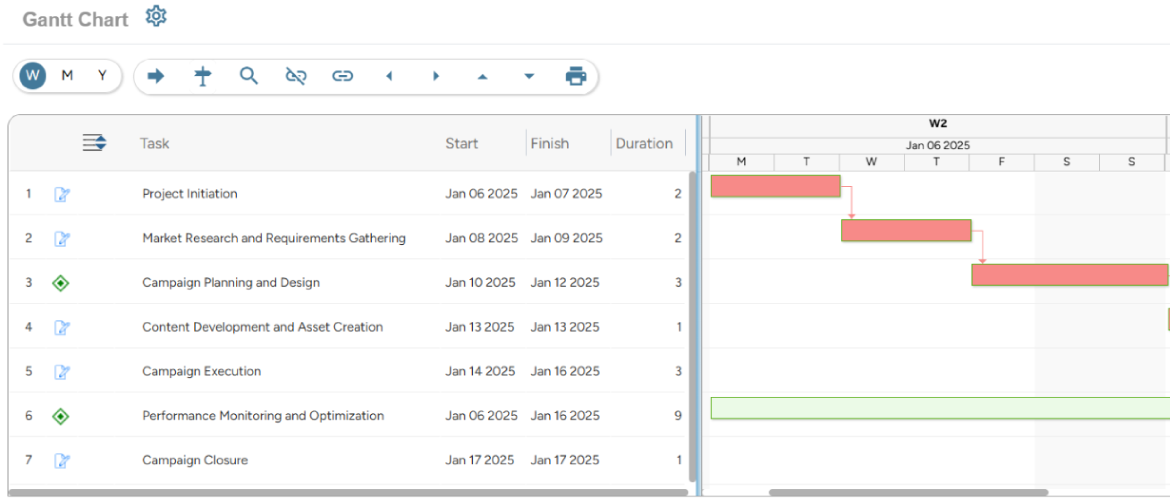Select Performance Monitoring and Optimization task
This screenshot has height=500, width=1170.
(x=263, y=416)
